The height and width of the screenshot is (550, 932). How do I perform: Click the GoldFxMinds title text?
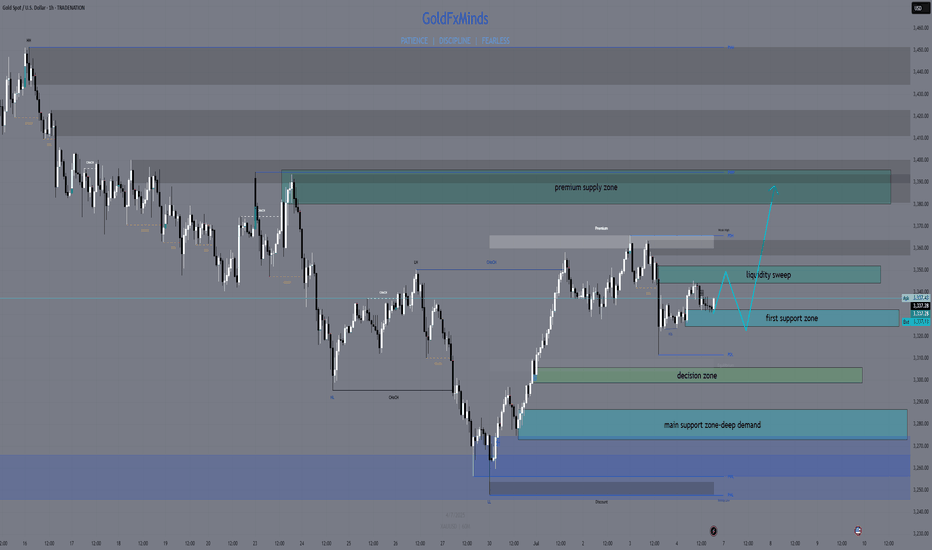455,19
